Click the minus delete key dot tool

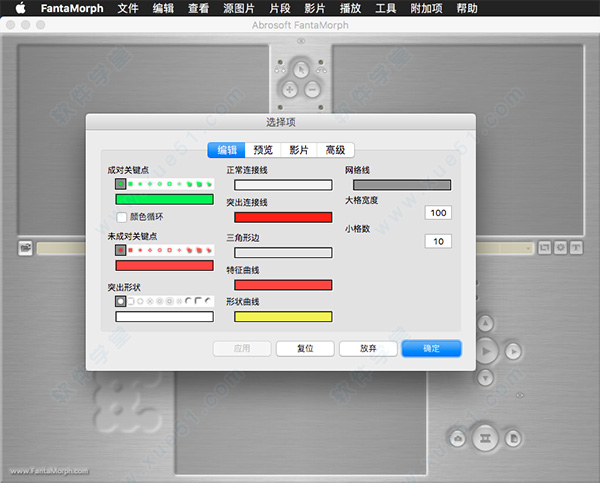[x=312, y=90]
